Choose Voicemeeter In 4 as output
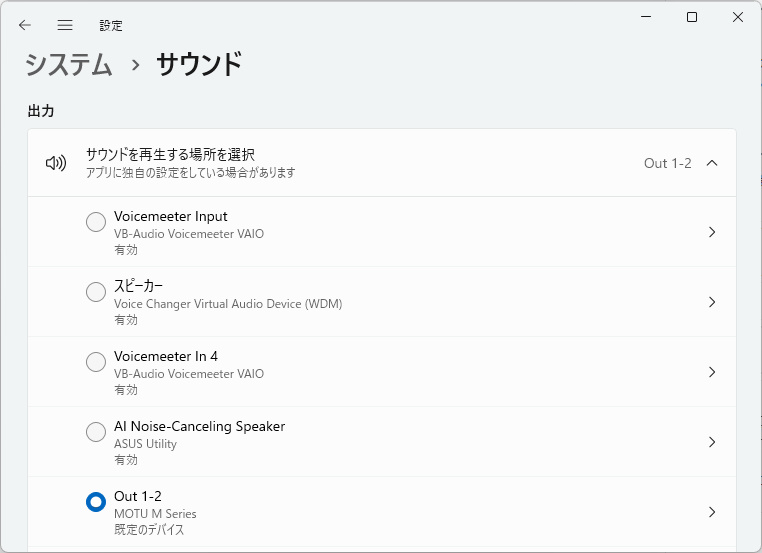 click(96, 362)
